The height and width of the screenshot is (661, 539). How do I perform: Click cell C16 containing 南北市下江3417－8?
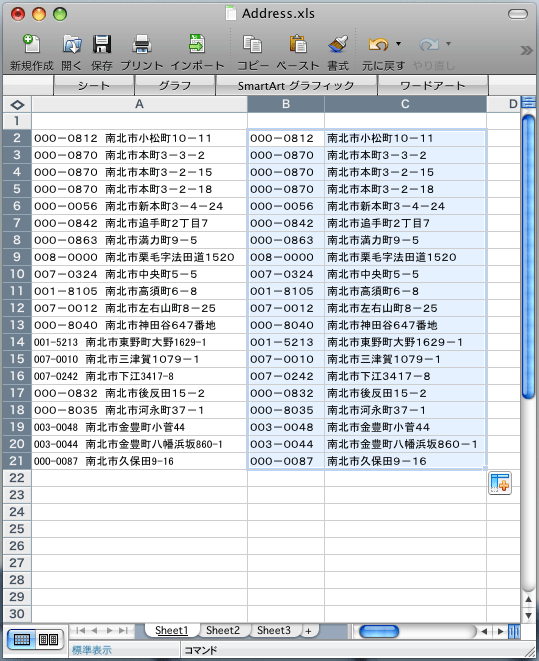pyautogui.click(x=405, y=376)
